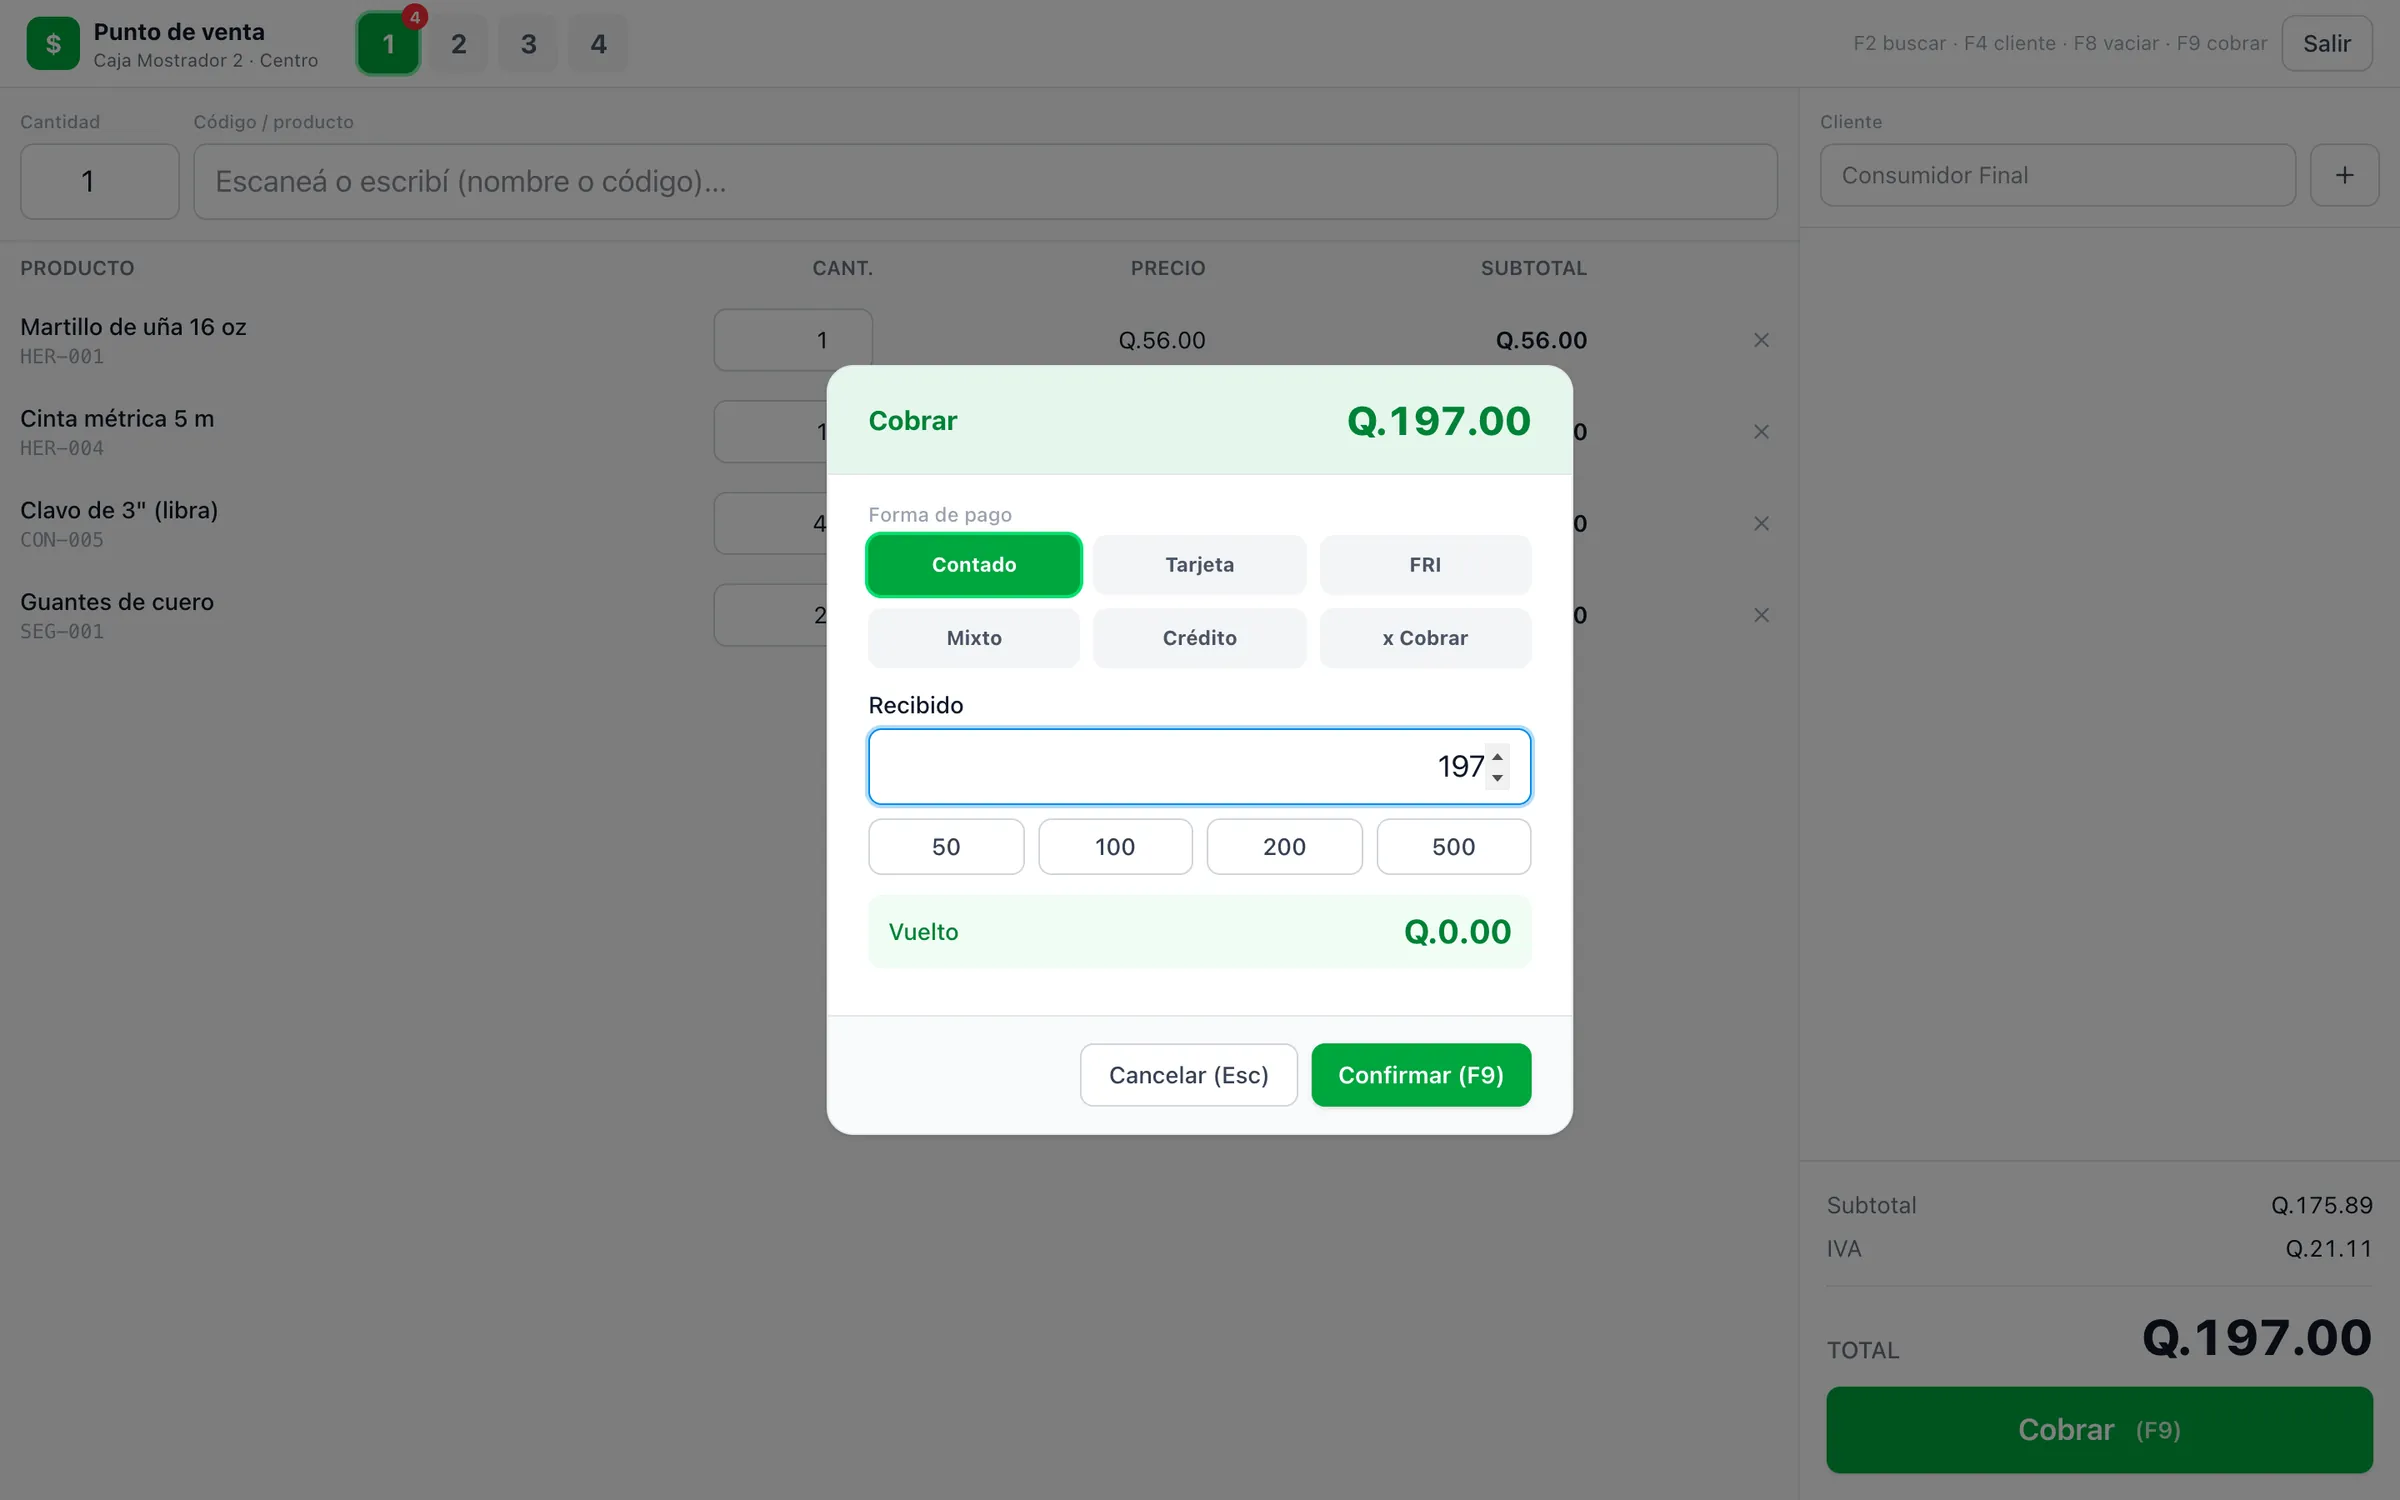Decrease Recibido amount with down arrow
This screenshot has width=2400, height=1500.
pyautogui.click(x=1497, y=778)
